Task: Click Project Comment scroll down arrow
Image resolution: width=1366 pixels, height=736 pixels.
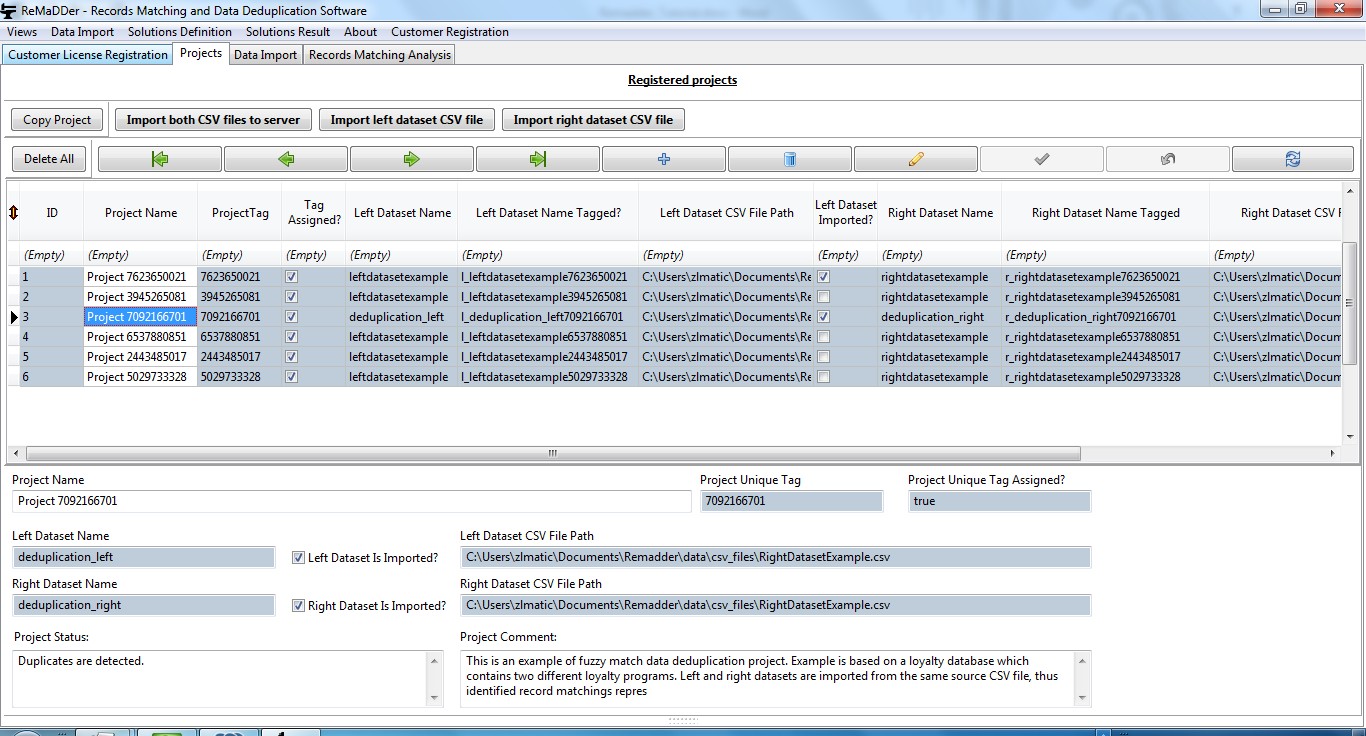Action: (x=1082, y=697)
